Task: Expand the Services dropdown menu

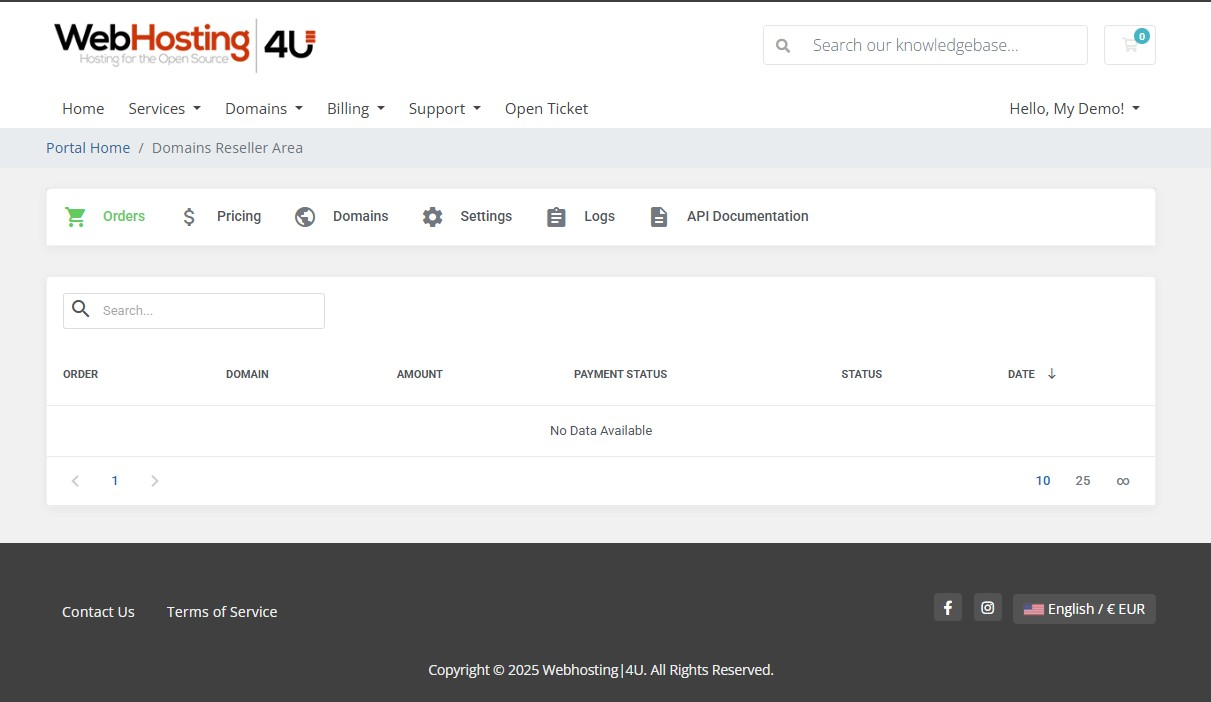Action: tap(165, 108)
